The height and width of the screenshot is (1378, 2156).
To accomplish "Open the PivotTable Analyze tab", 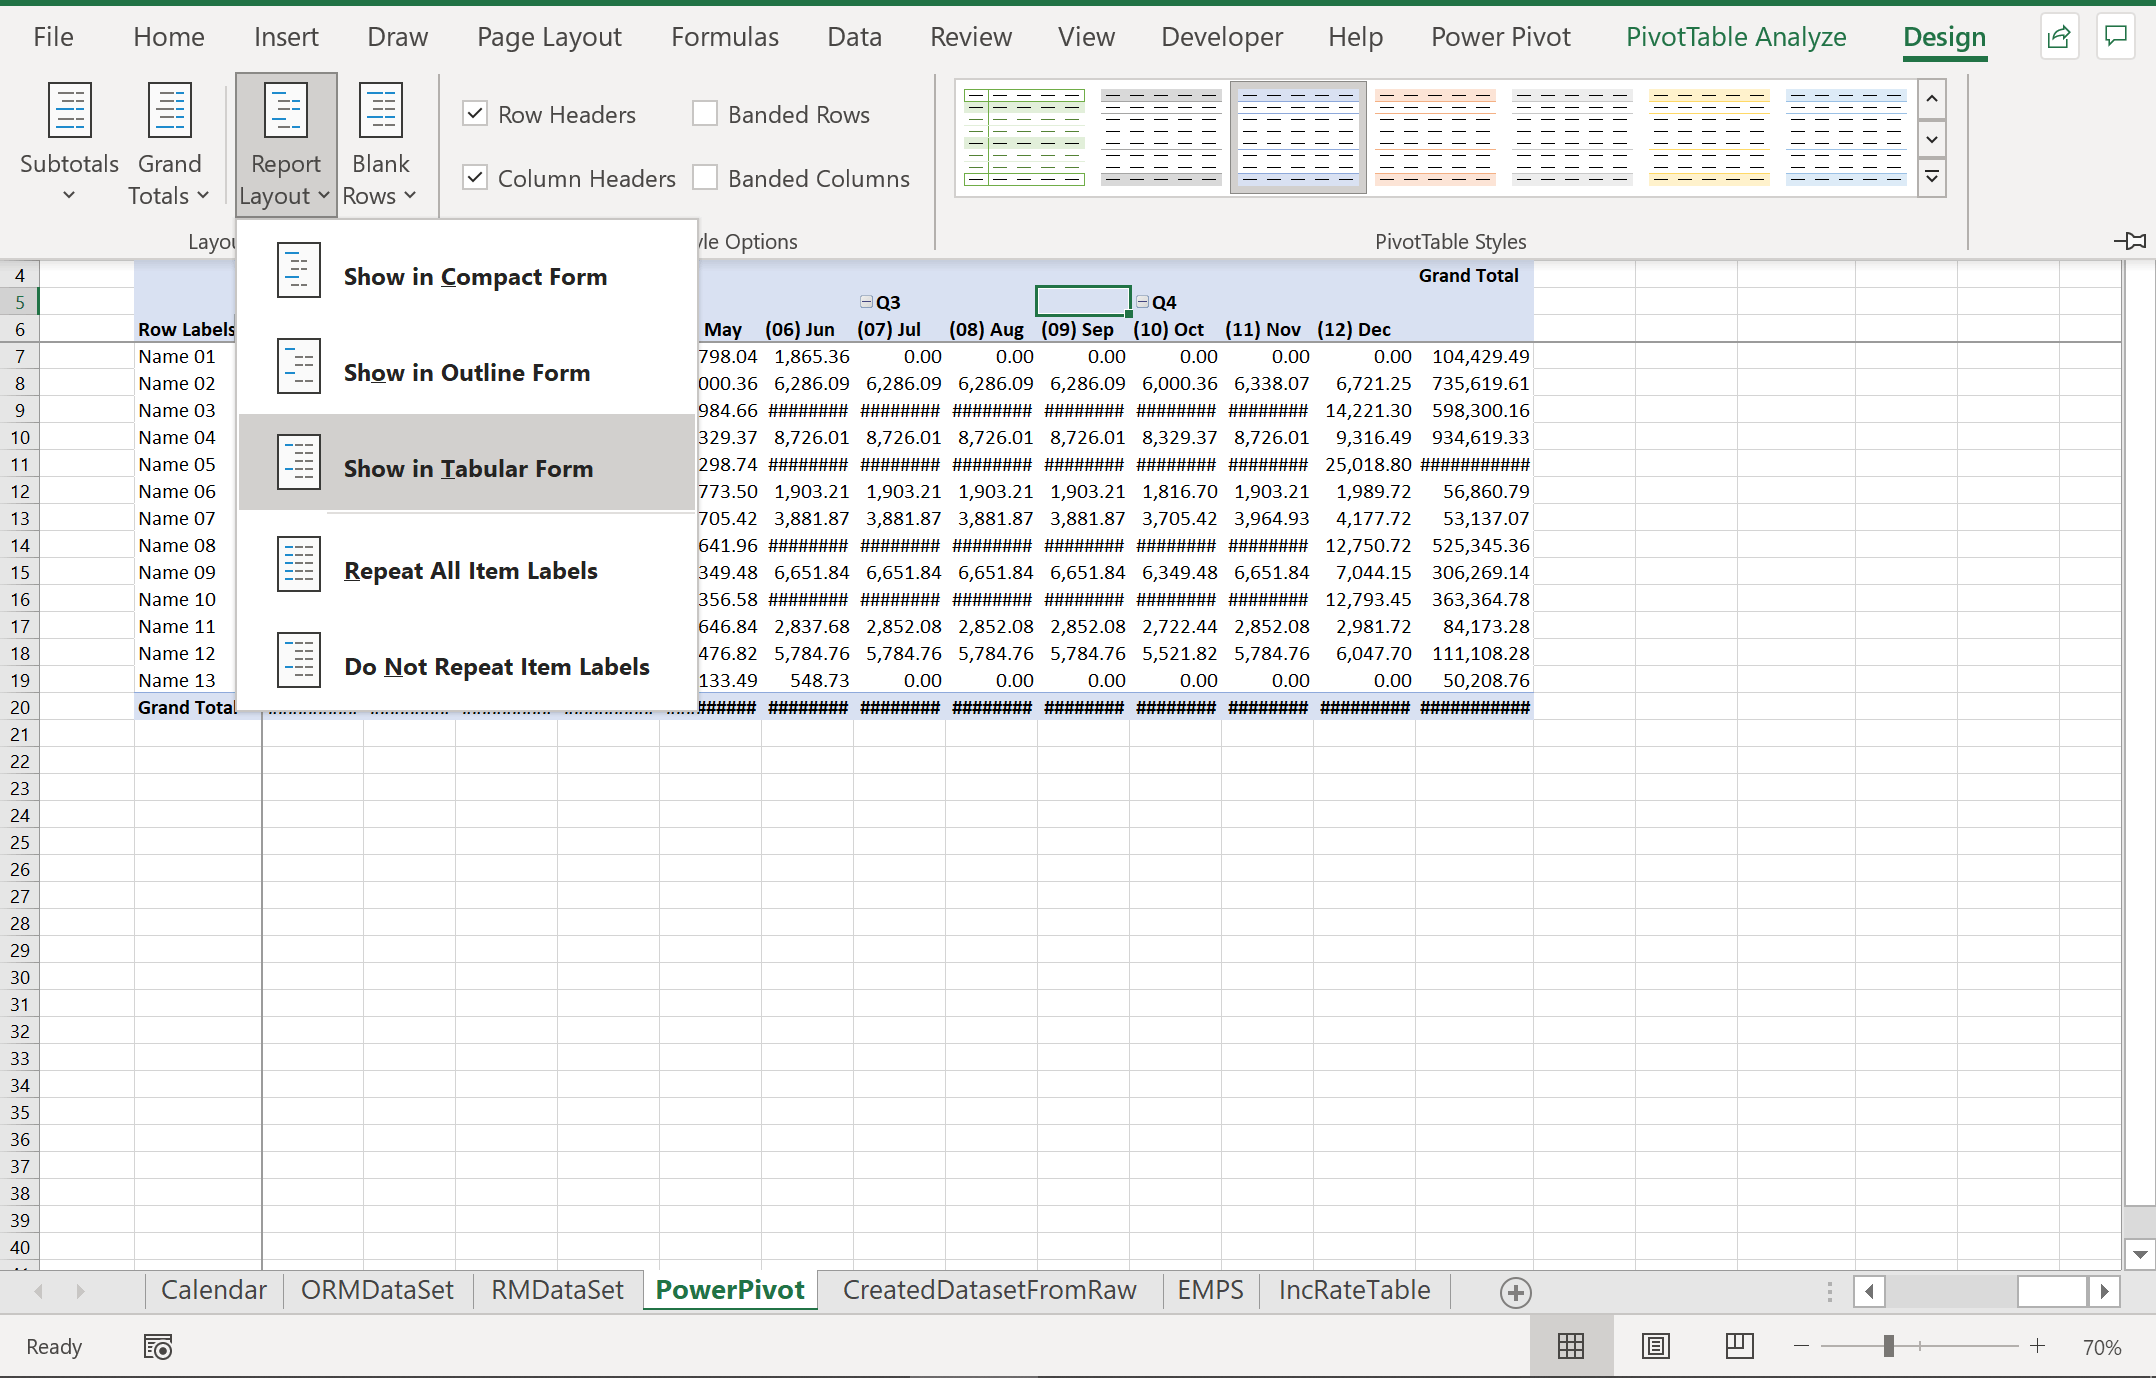I will pos(1736,37).
